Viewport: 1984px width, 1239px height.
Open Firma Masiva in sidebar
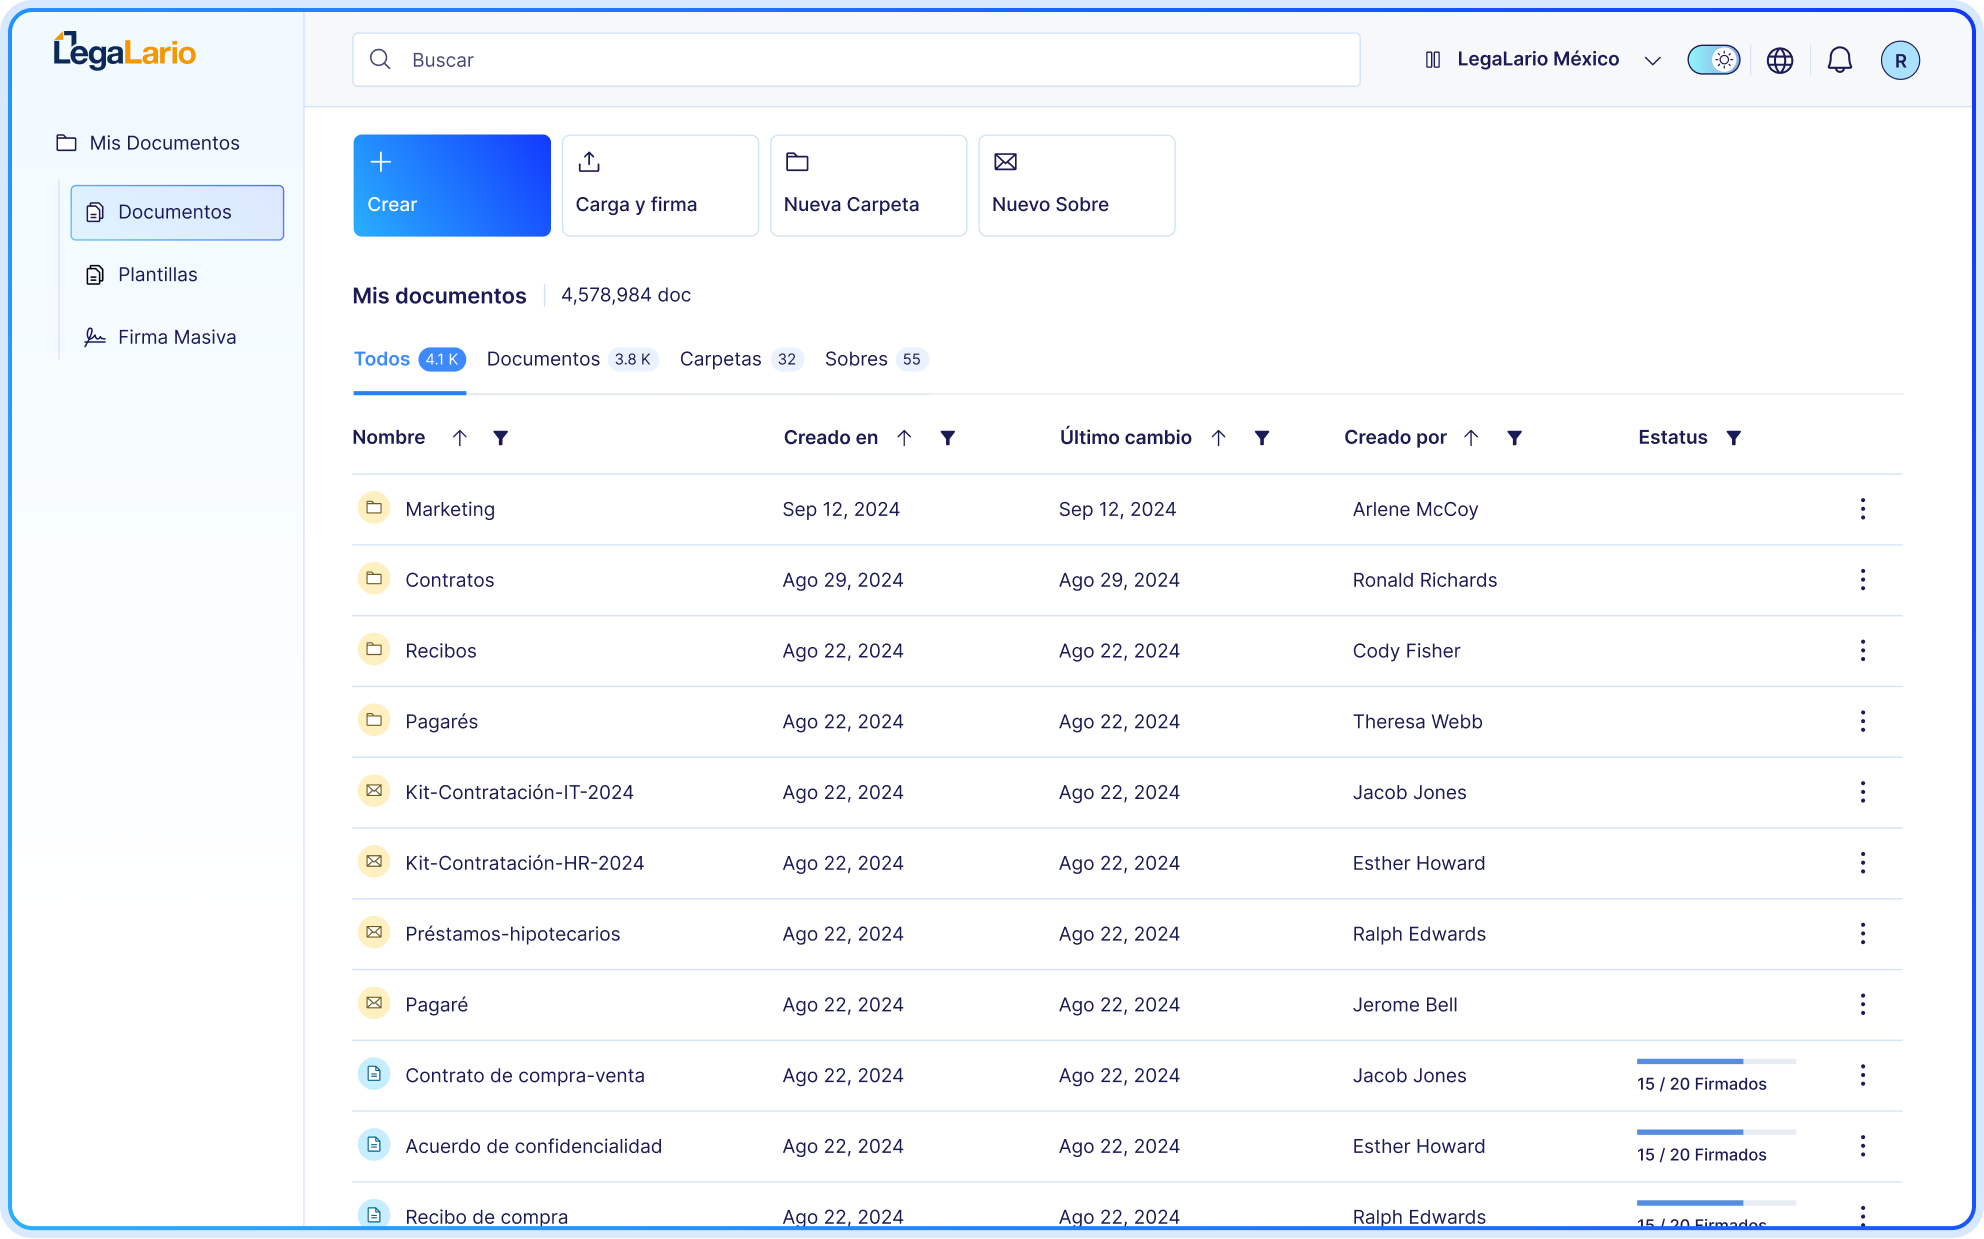(176, 337)
